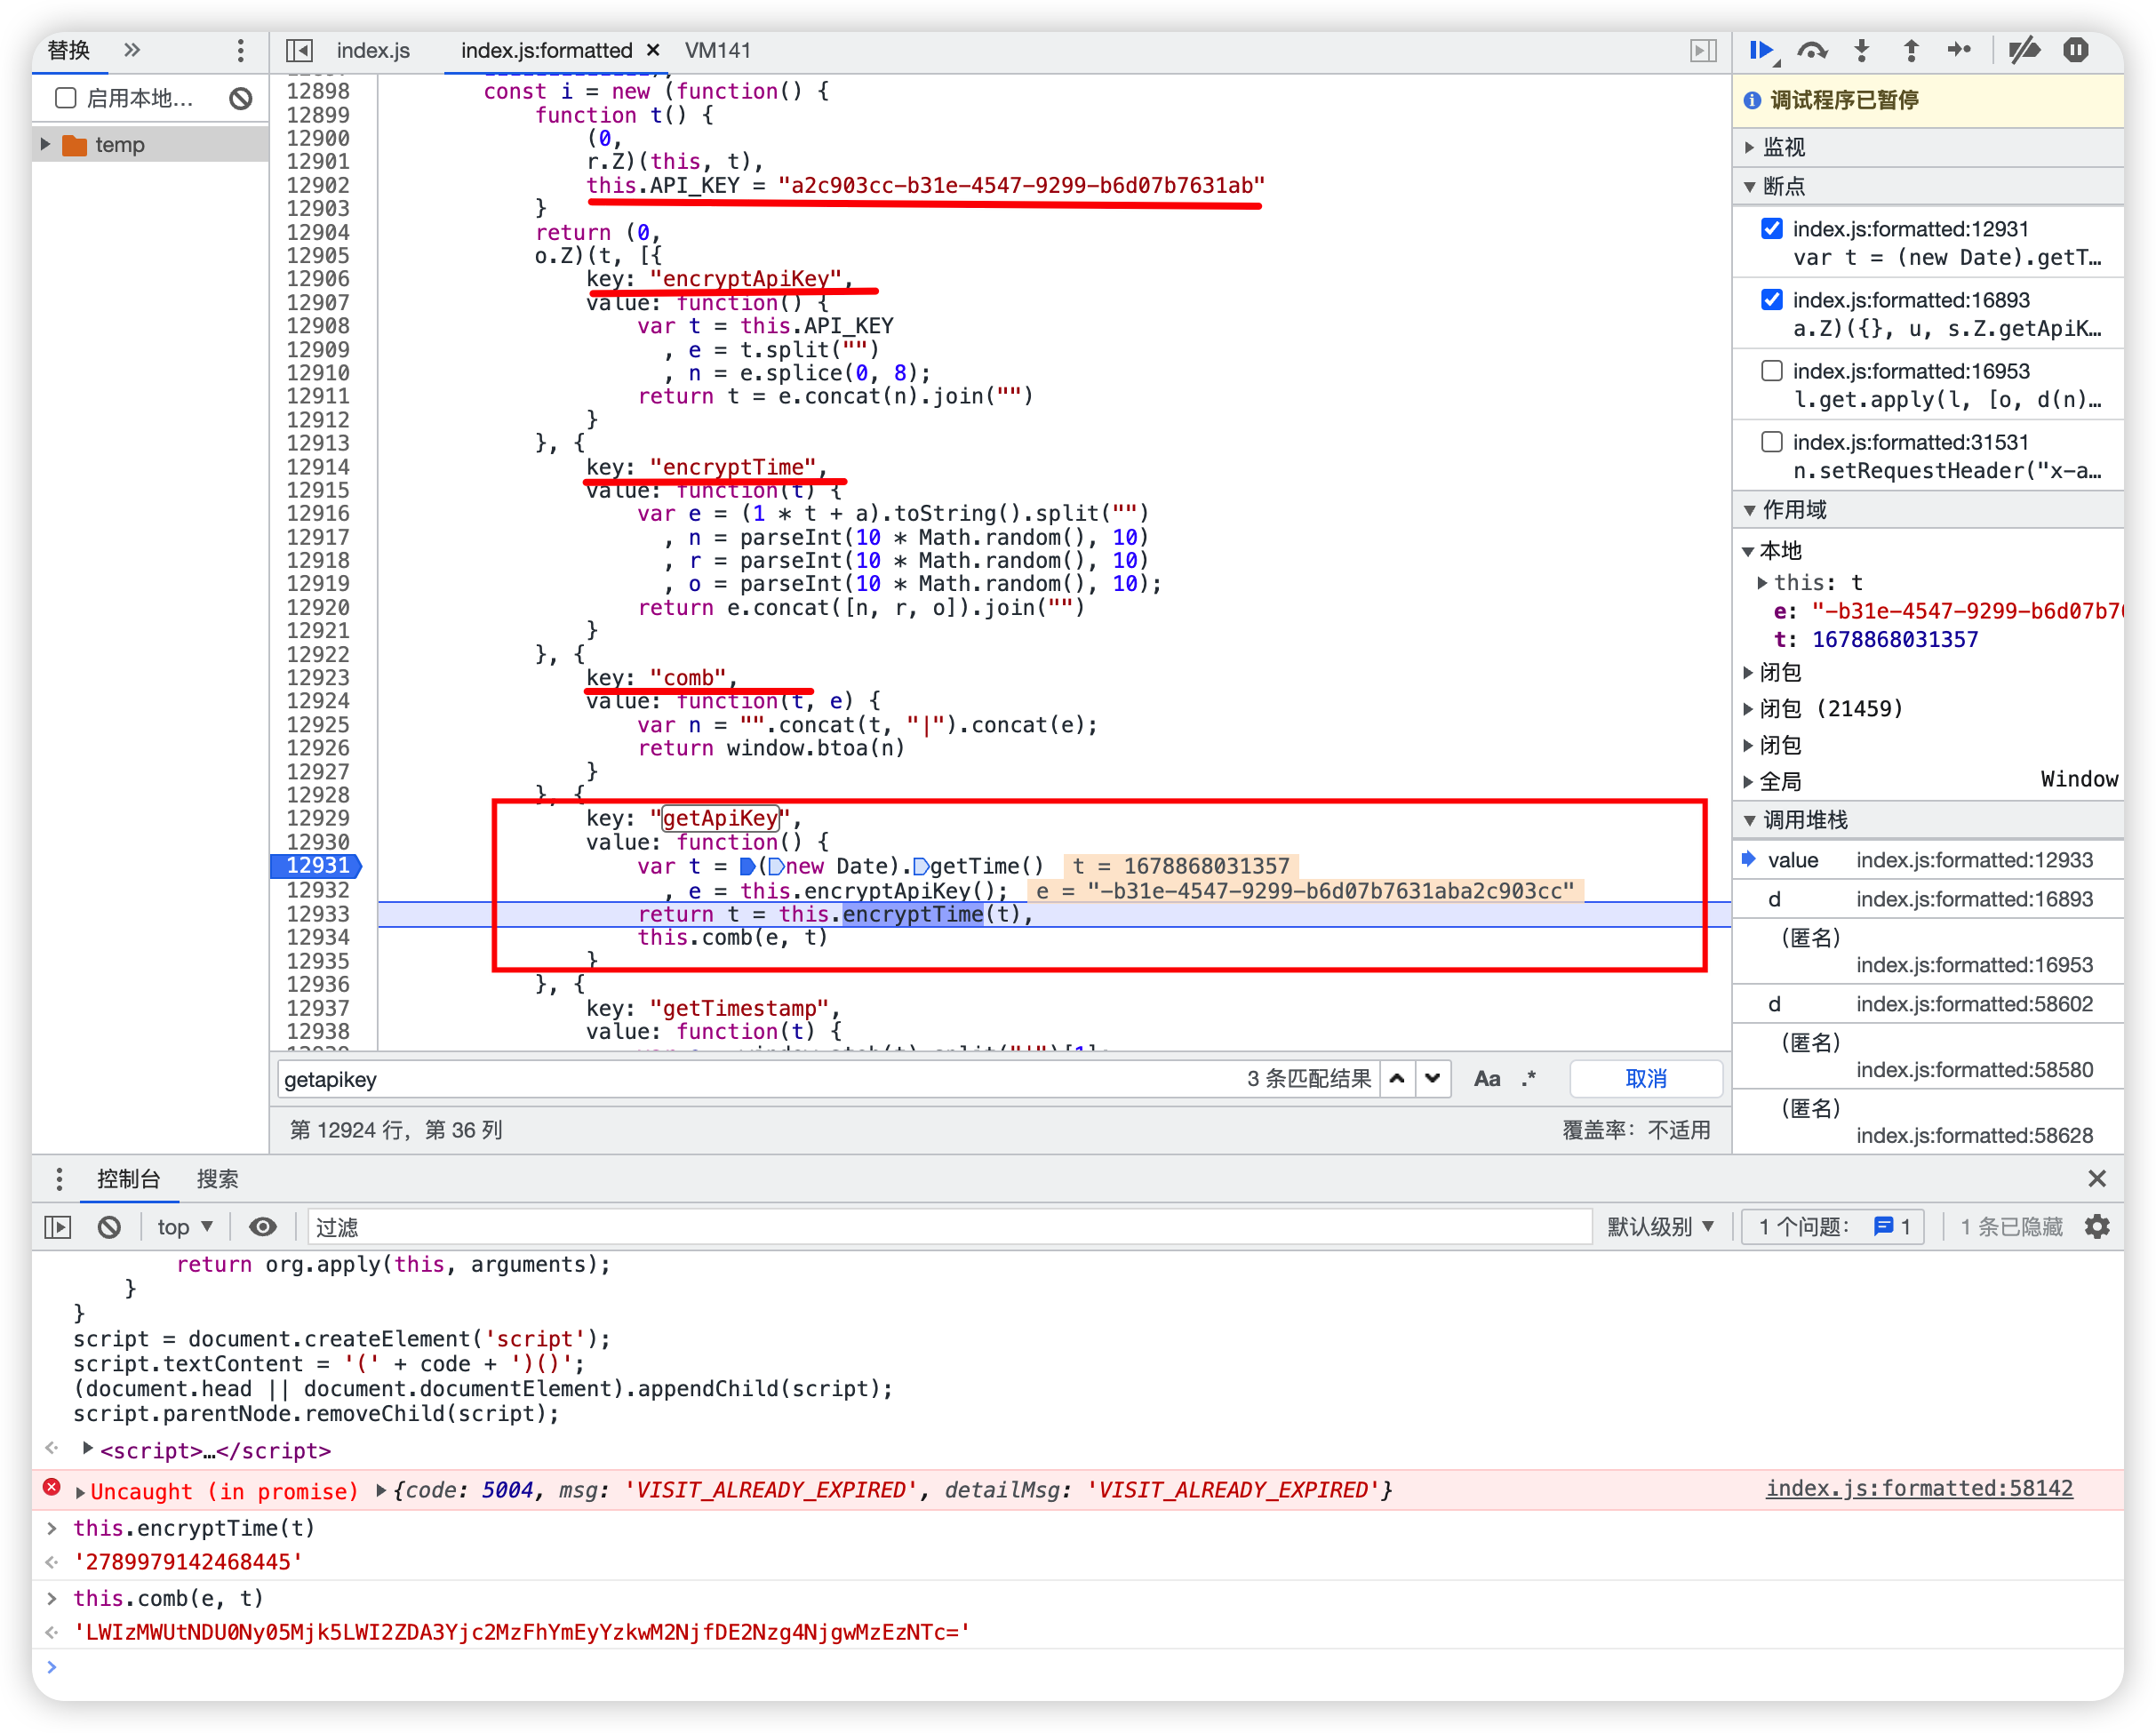Click the error icon on Uncaught row

(x=52, y=1488)
